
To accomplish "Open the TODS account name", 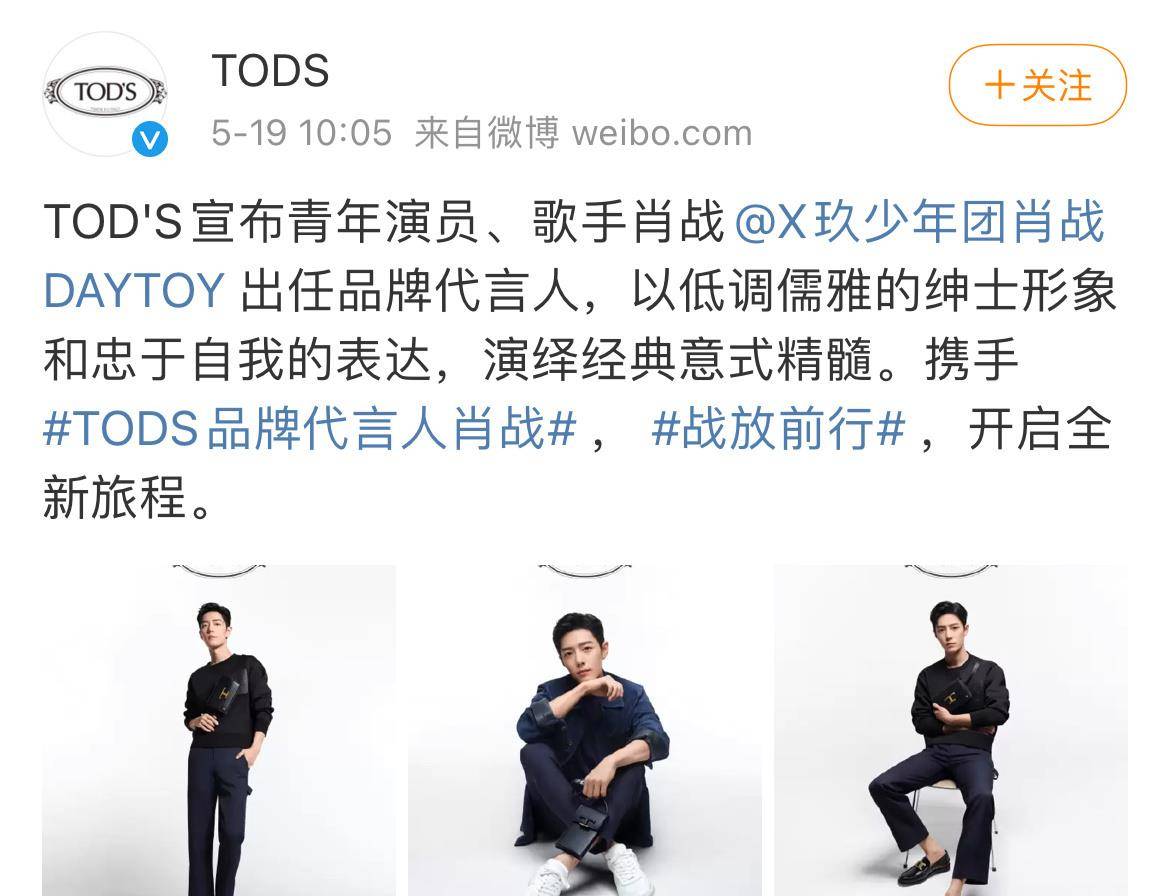I will point(270,71).
